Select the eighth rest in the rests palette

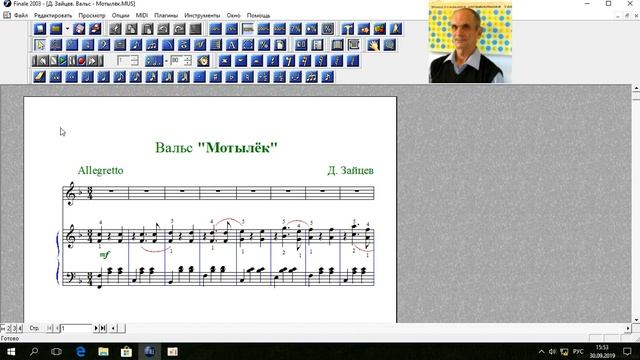pos(289,61)
